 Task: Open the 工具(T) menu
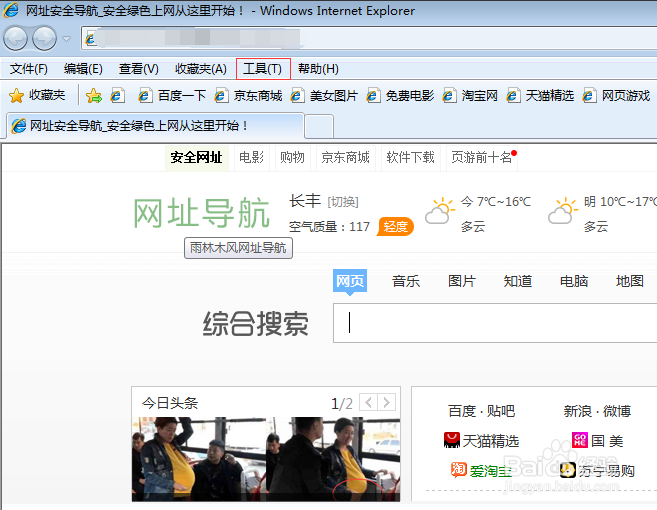click(x=263, y=69)
